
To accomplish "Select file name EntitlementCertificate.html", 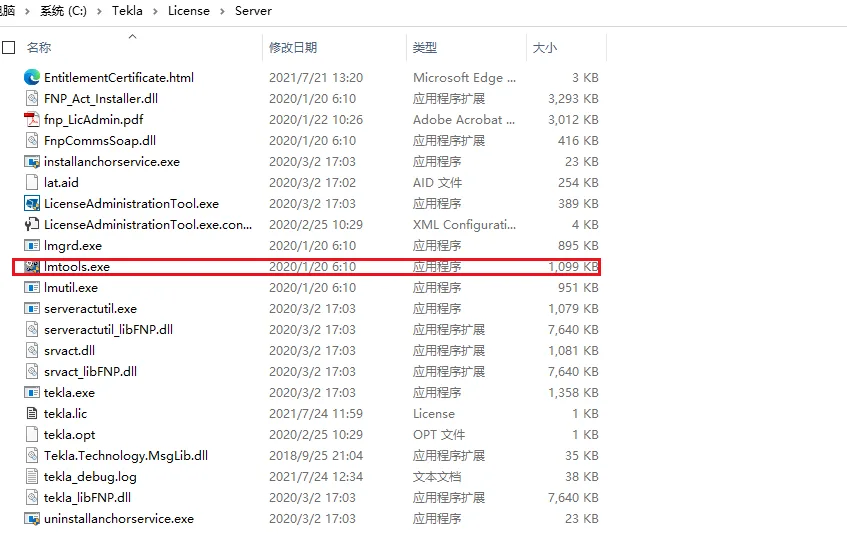I will pyautogui.click(x=119, y=77).
